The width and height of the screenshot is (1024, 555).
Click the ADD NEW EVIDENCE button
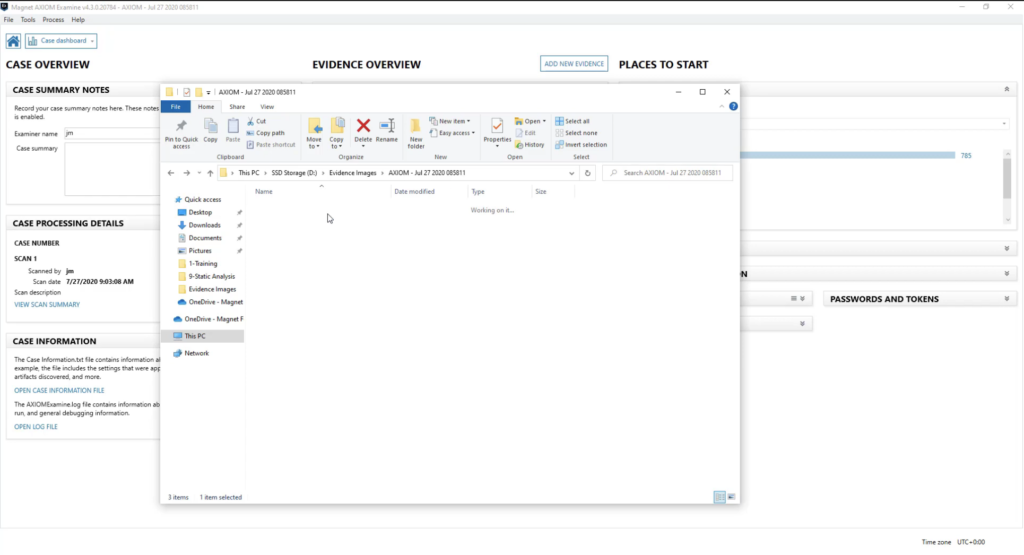click(x=573, y=63)
